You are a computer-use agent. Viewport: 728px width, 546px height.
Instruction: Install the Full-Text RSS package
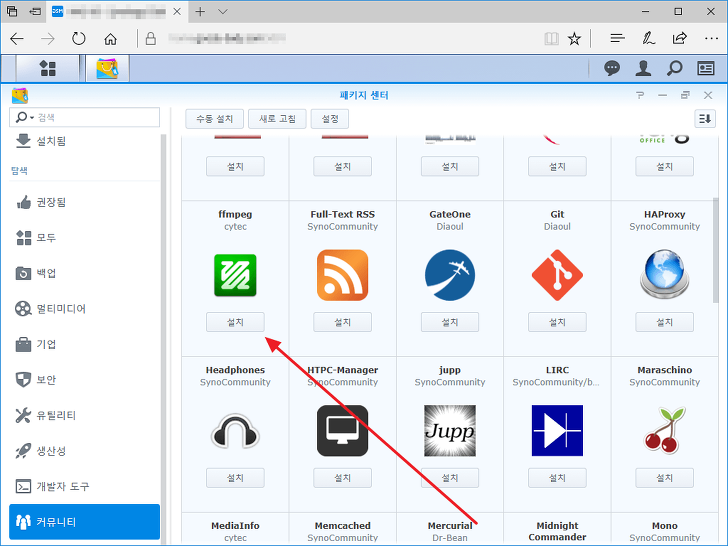tap(342, 322)
